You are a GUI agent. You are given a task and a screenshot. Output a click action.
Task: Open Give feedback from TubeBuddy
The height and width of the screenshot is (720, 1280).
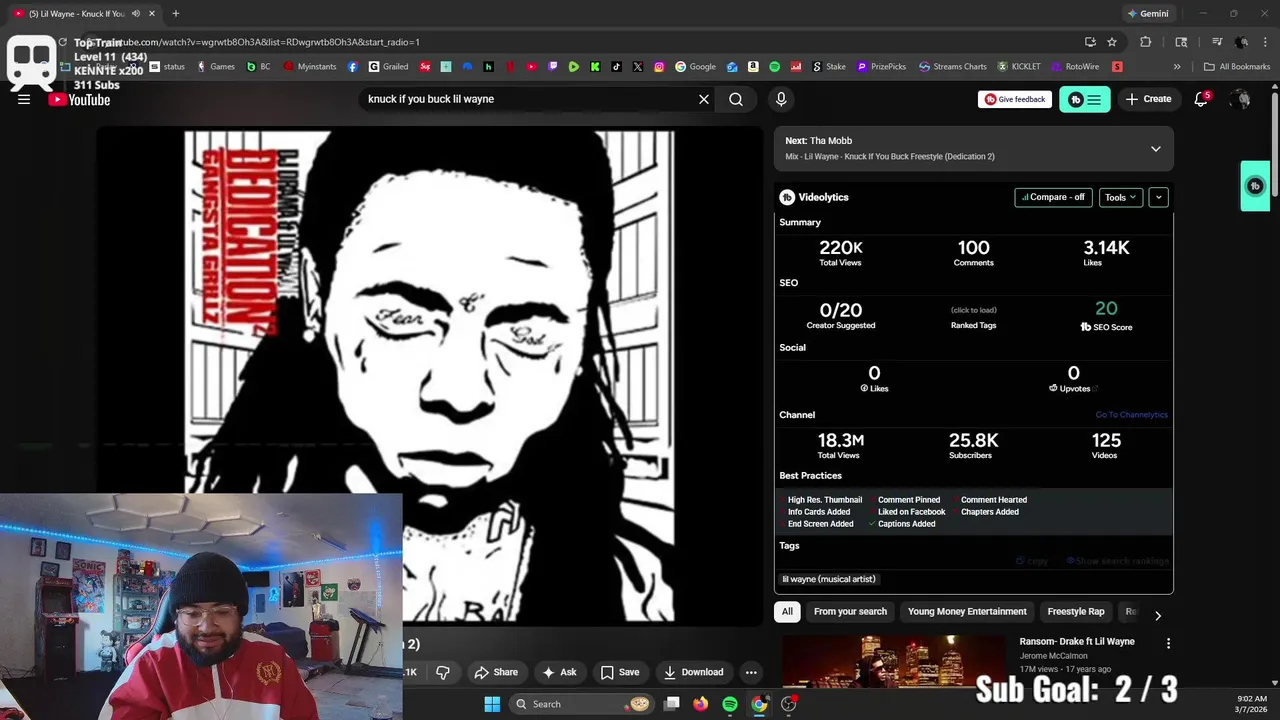1015,99
